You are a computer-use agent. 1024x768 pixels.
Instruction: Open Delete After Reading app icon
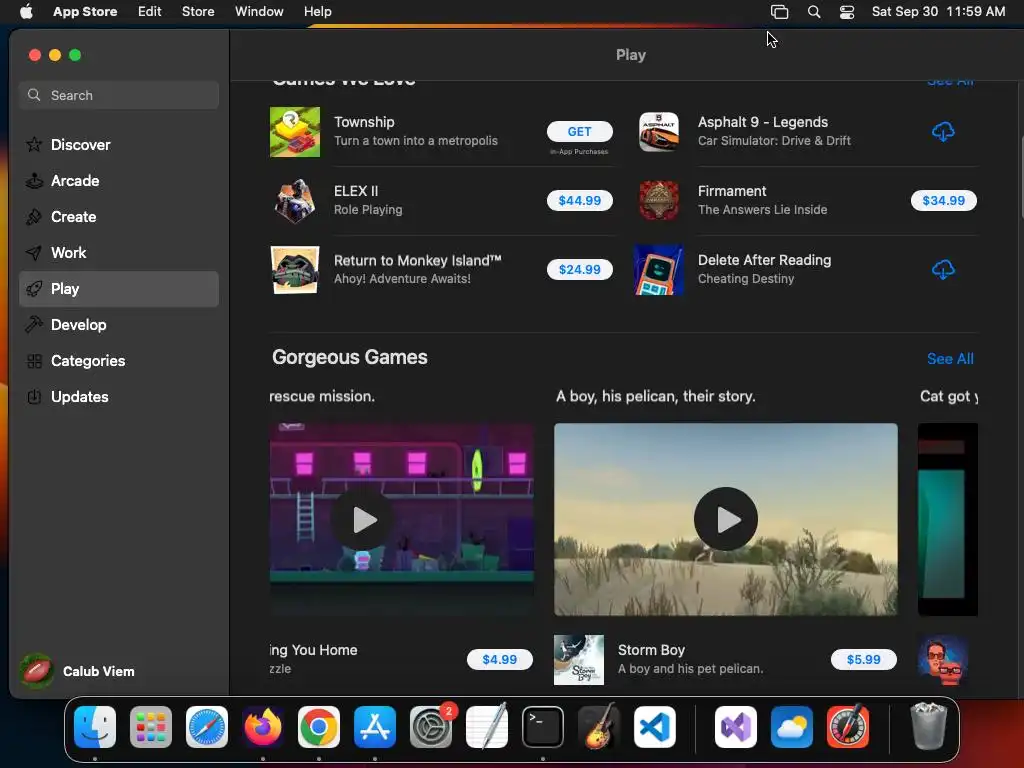tap(658, 270)
